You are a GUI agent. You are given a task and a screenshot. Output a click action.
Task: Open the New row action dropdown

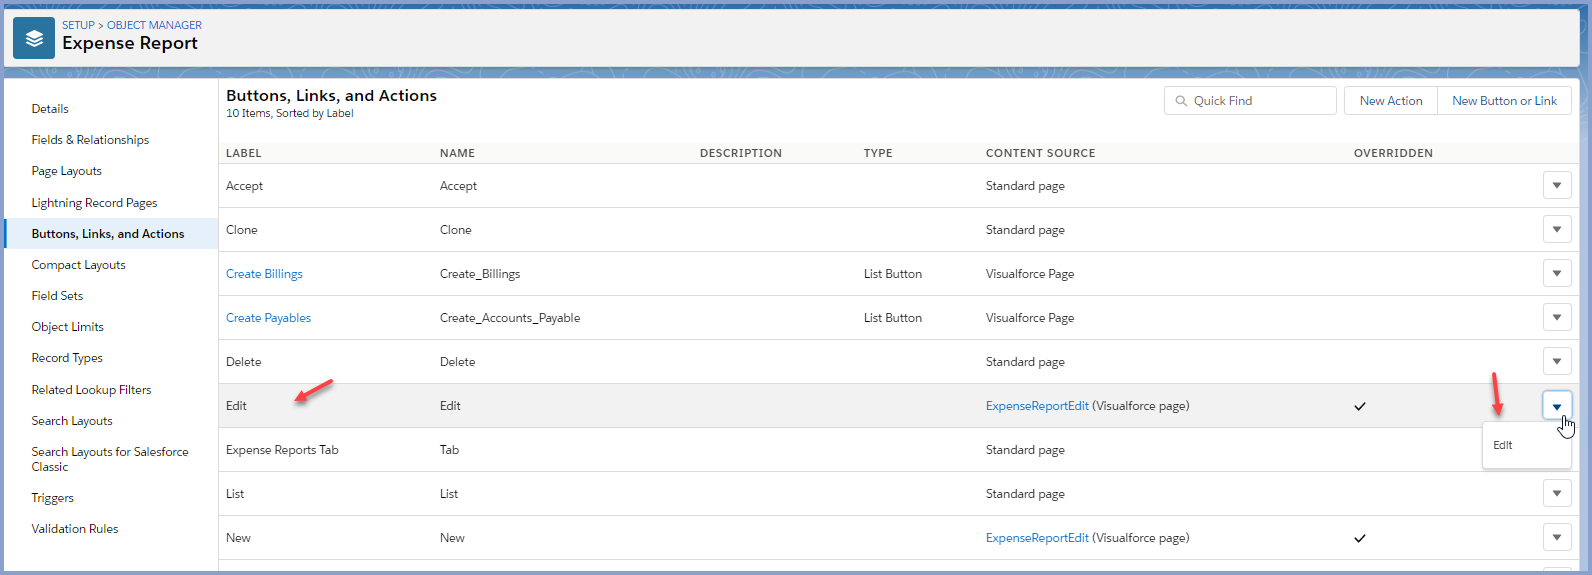click(x=1557, y=538)
